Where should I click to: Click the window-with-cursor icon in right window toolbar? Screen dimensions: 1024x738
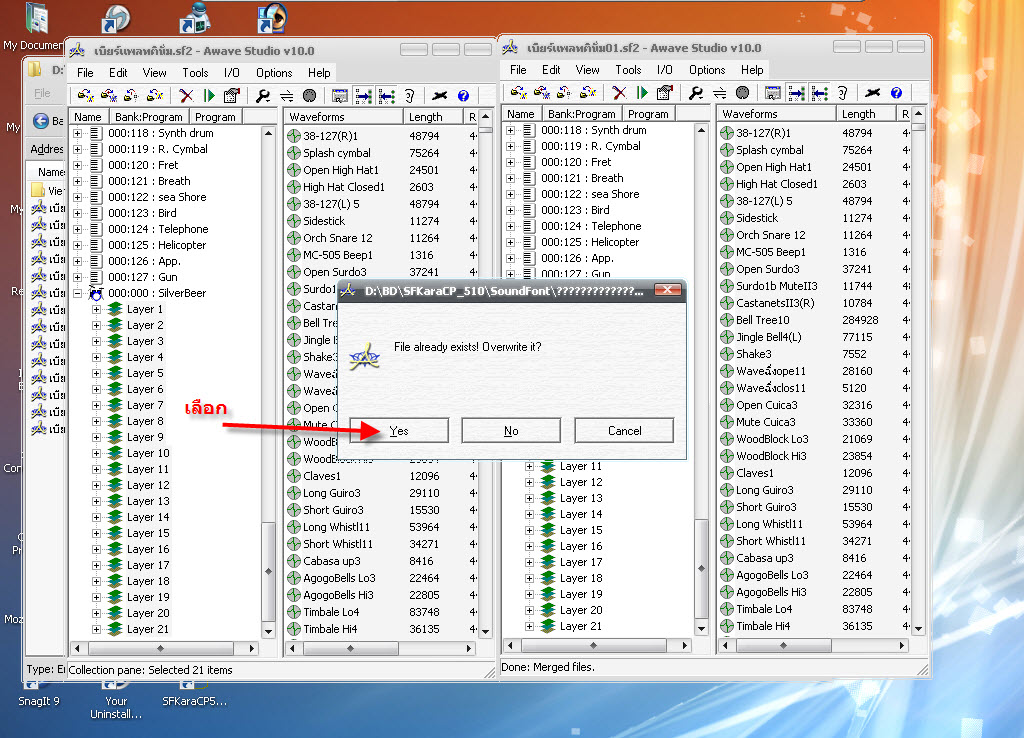click(773, 93)
